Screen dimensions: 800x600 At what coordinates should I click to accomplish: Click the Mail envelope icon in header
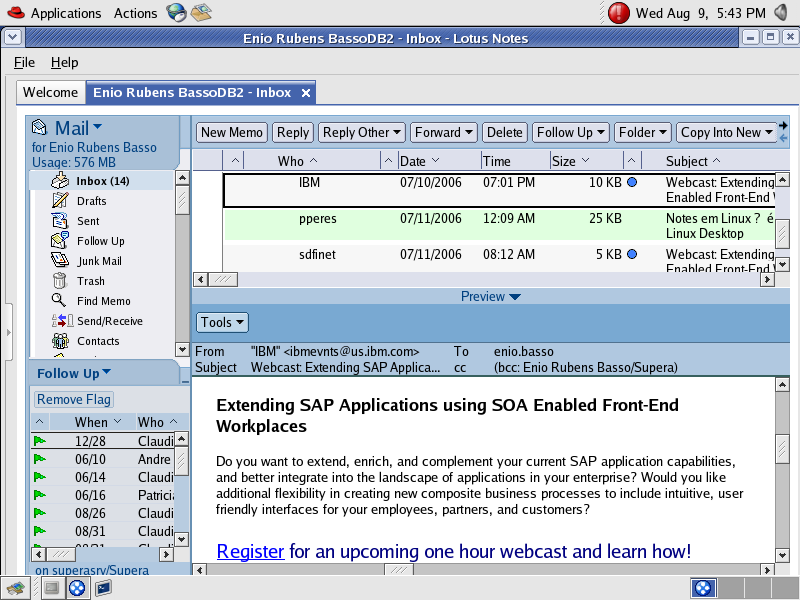tap(39, 127)
